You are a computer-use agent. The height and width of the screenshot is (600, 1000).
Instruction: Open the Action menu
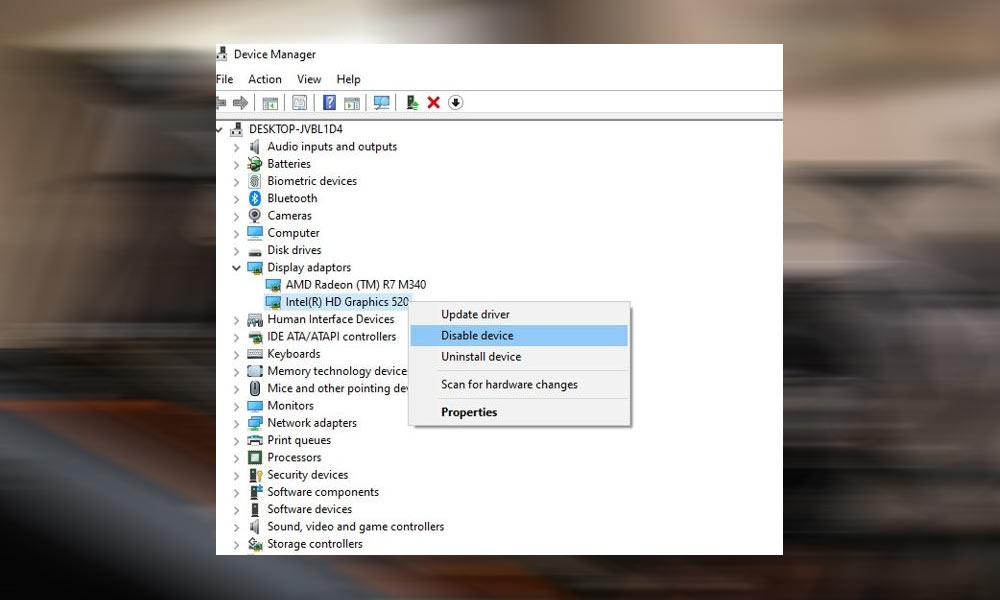(x=265, y=79)
